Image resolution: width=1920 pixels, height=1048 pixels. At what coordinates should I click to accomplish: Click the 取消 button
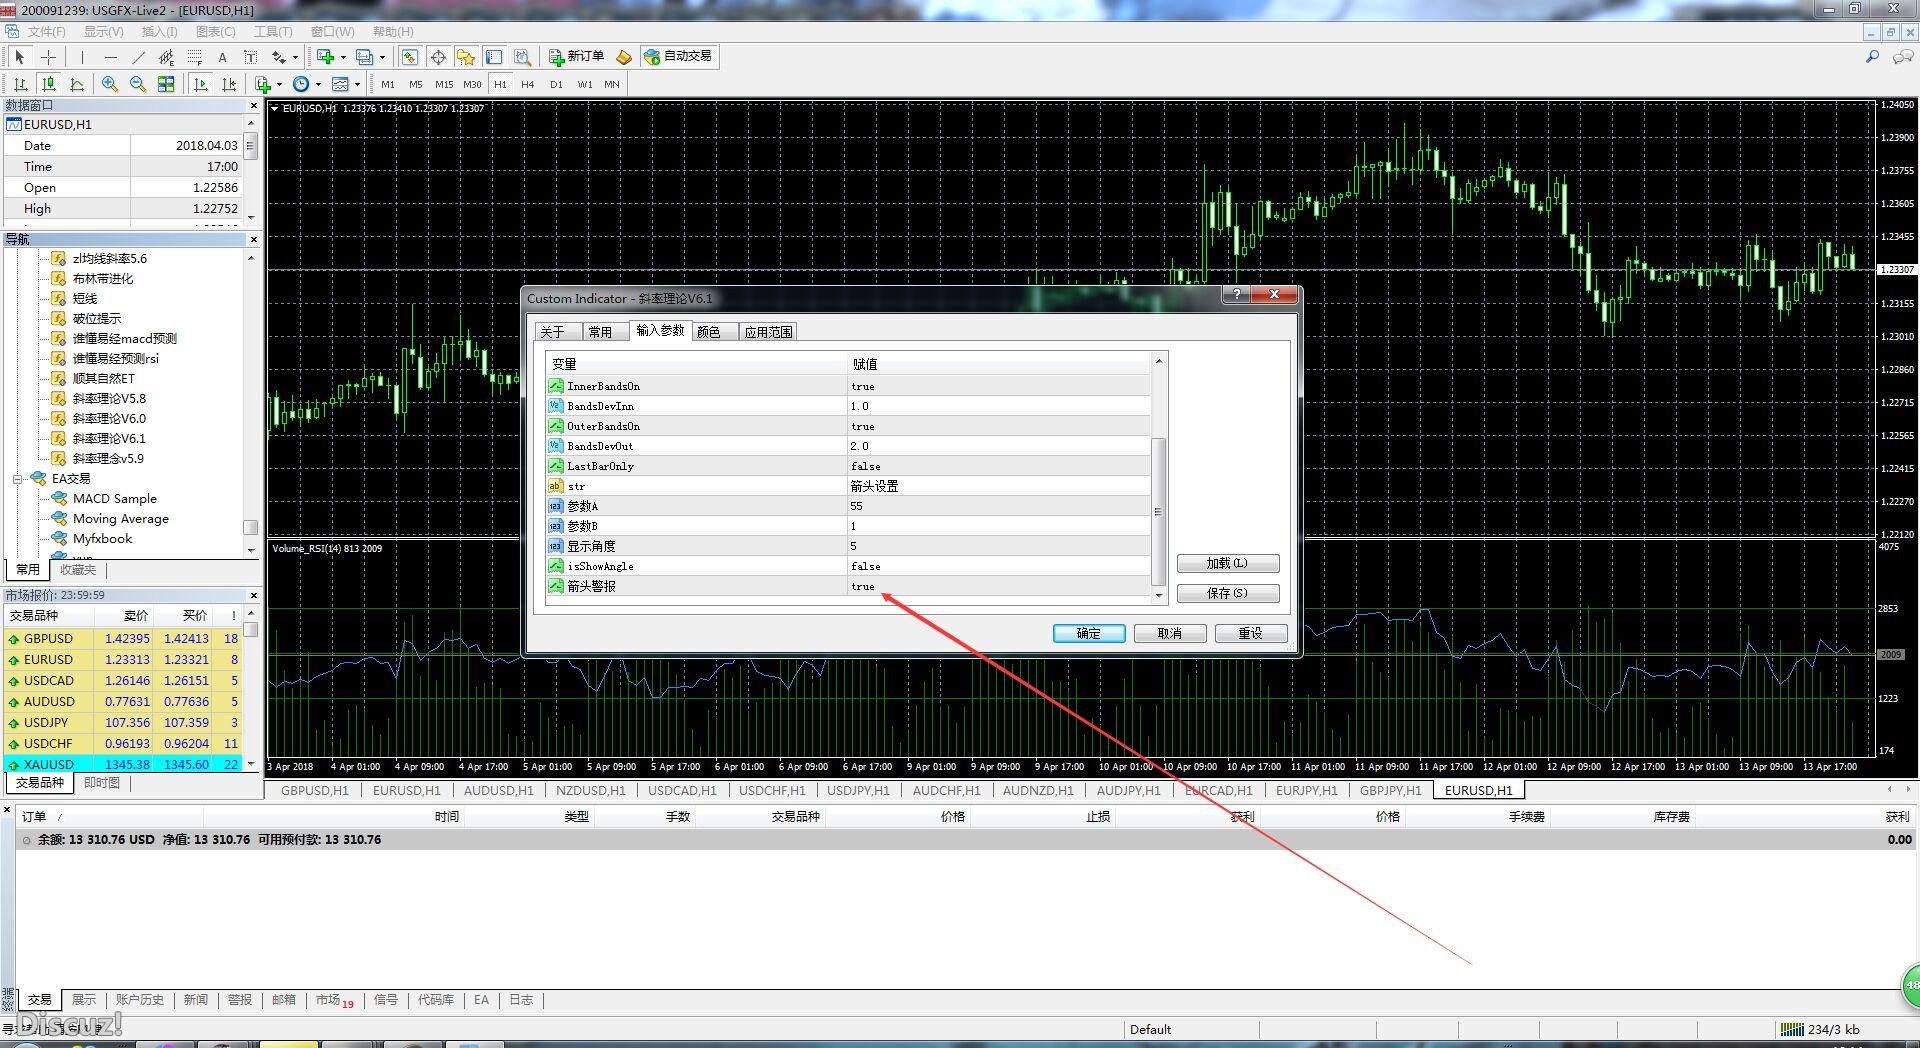1170,633
